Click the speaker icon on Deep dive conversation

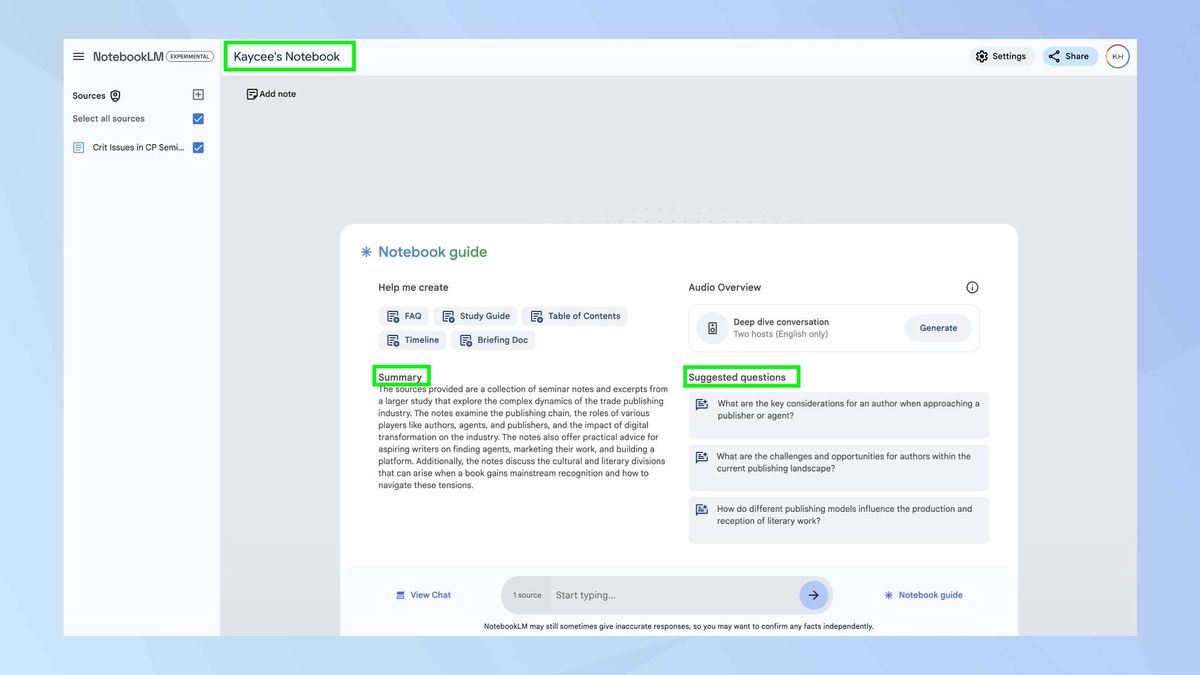[712, 327]
